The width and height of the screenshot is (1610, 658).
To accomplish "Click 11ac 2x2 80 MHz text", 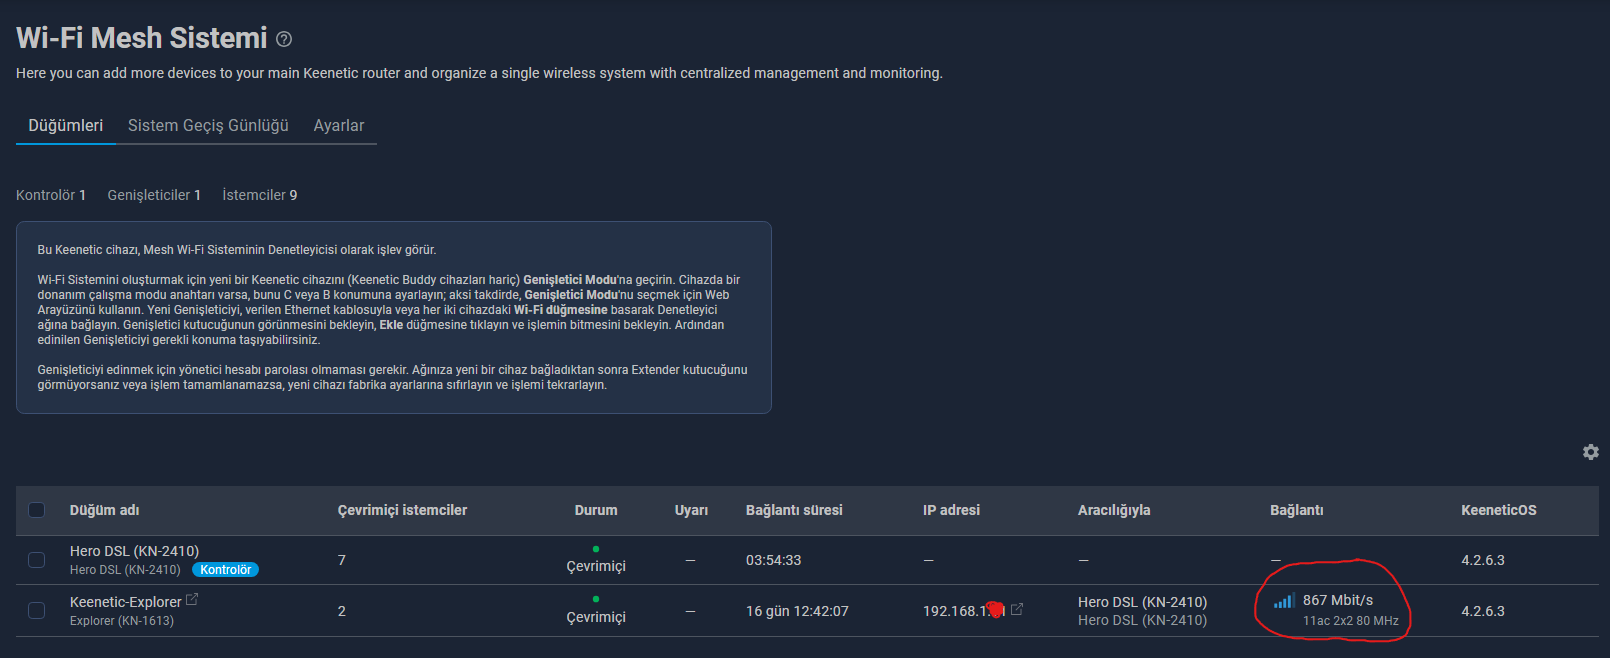I will click(1351, 621).
